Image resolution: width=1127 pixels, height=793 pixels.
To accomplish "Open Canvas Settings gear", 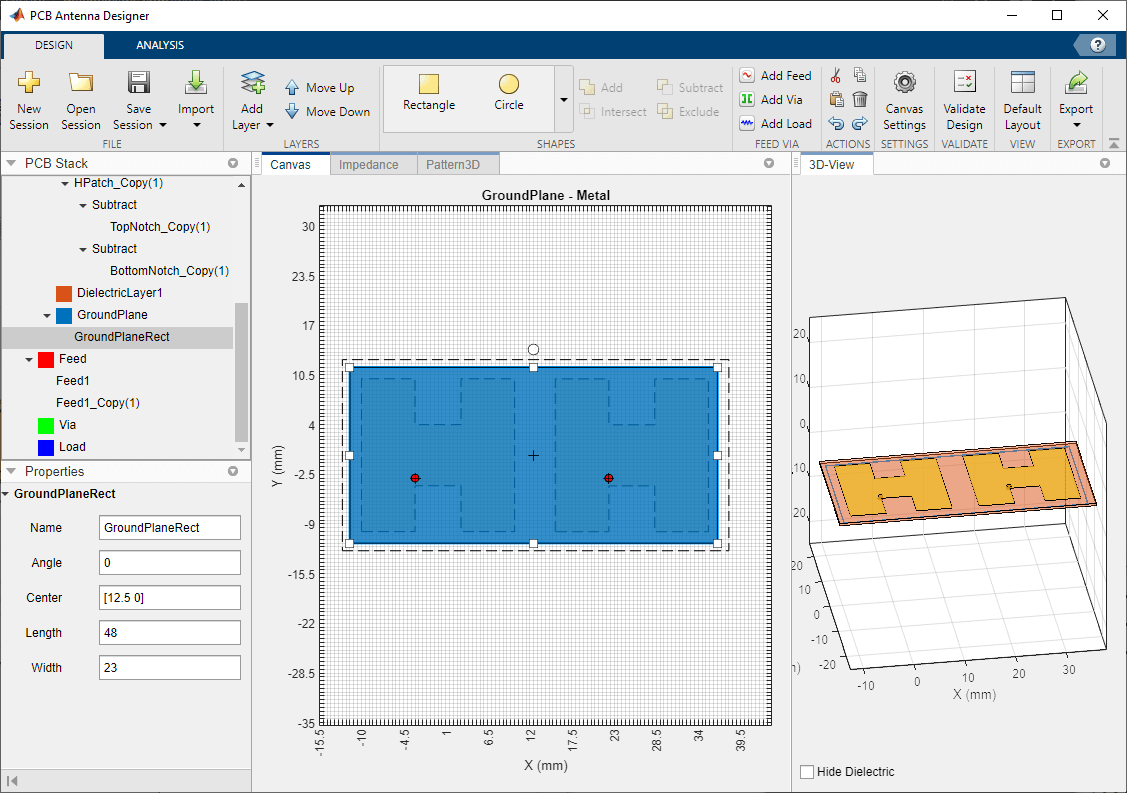I will tap(904, 84).
